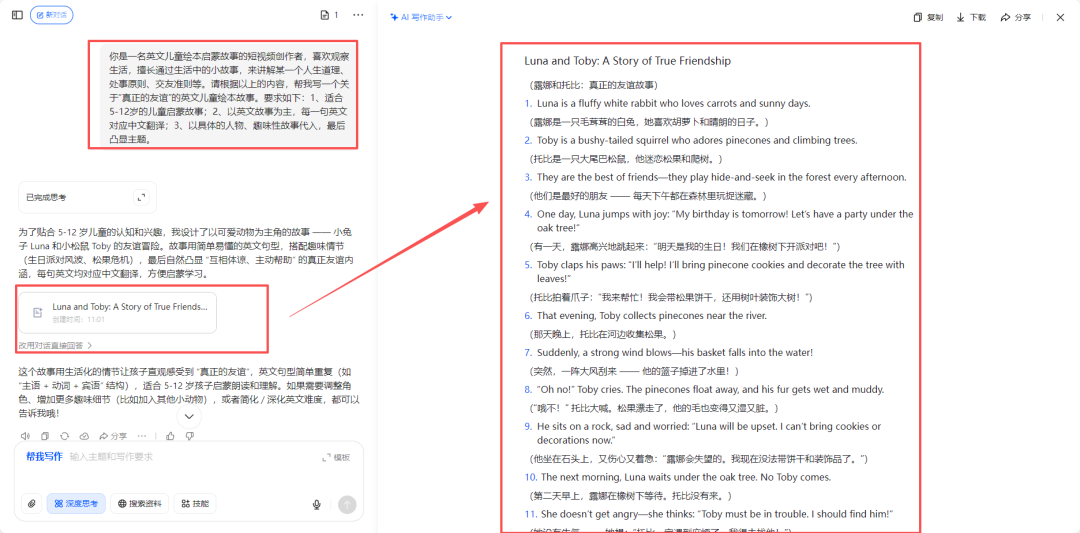Click the thumbs down icon
The image size is (1080, 533).
(190, 436)
